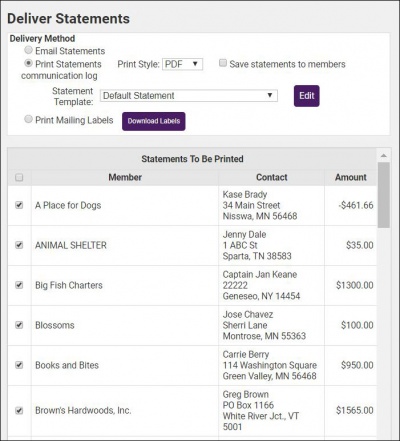The height and width of the screenshot is (441, 400).
Task: Click the scrollbar up arrow
Action: [x=384, y=156]
